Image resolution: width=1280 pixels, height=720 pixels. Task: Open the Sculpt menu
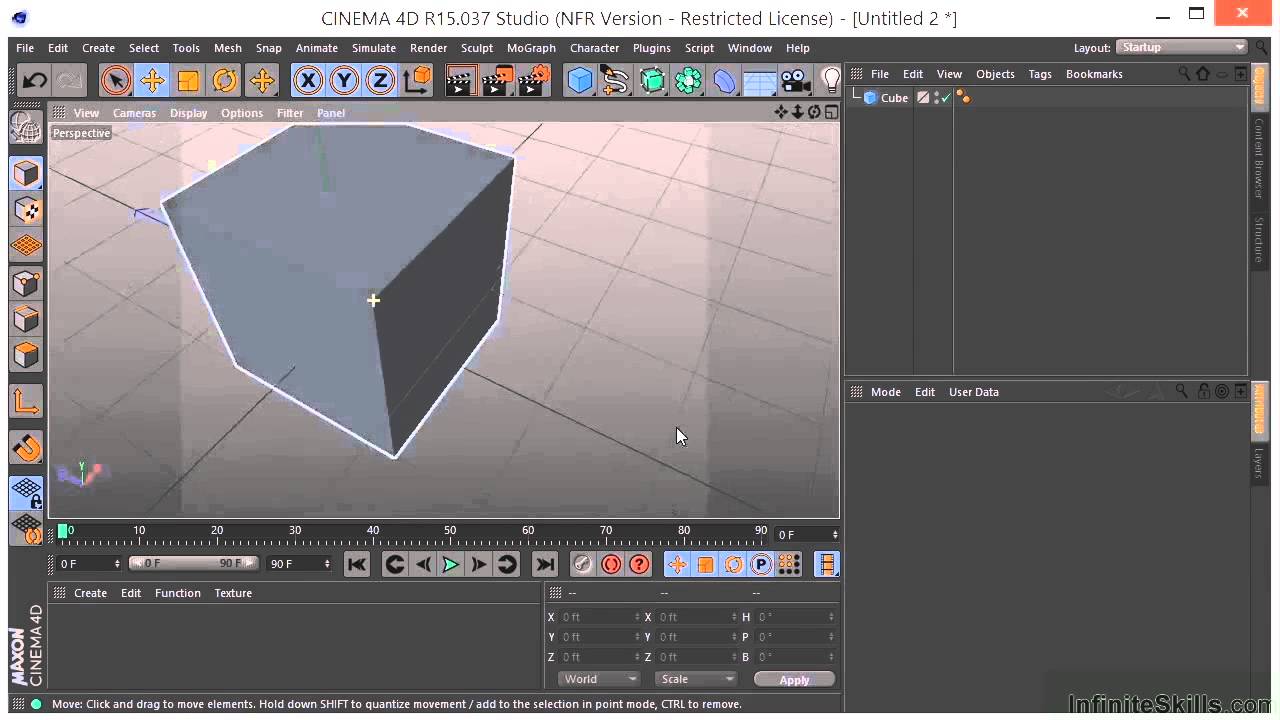coord(477,48)
